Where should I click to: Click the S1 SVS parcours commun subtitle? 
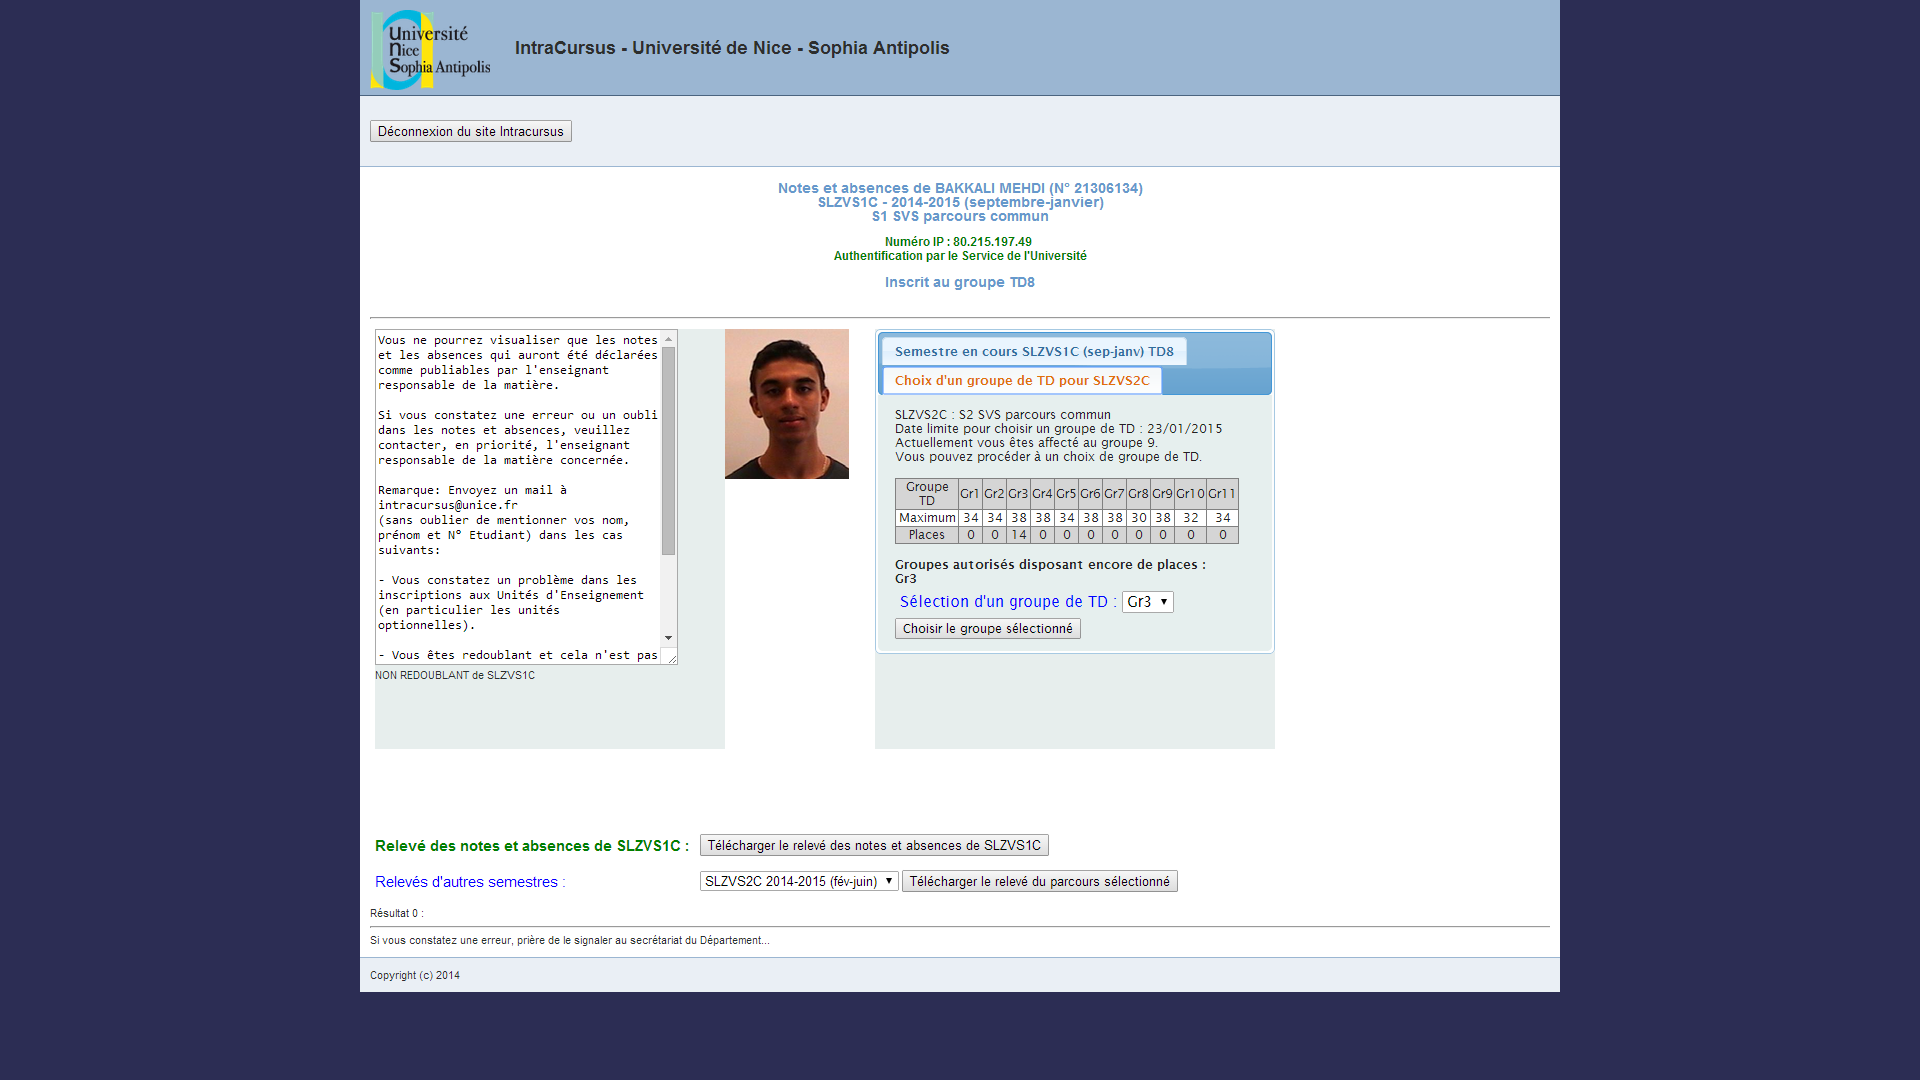click(x=960, y=216)
